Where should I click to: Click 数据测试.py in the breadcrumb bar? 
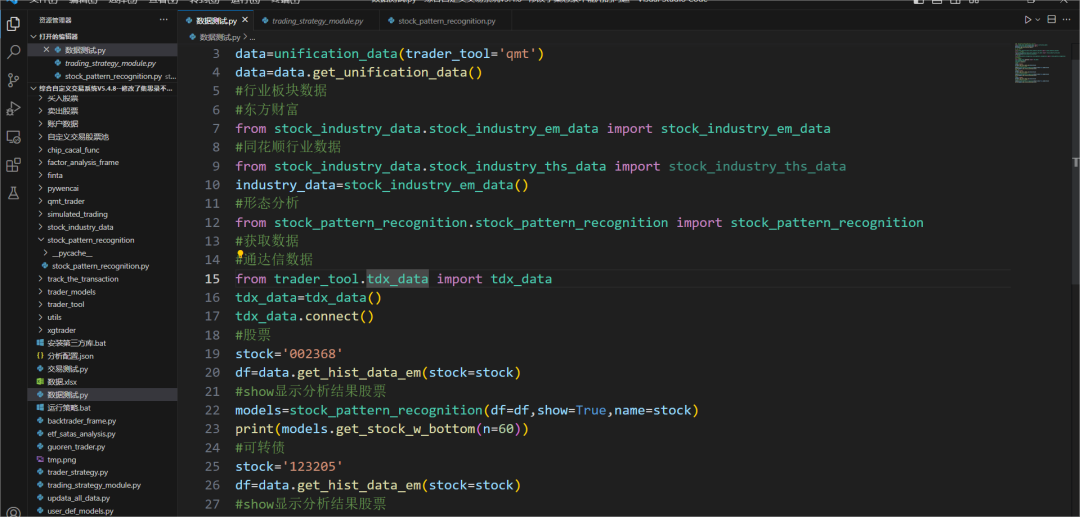click(220, 37)
